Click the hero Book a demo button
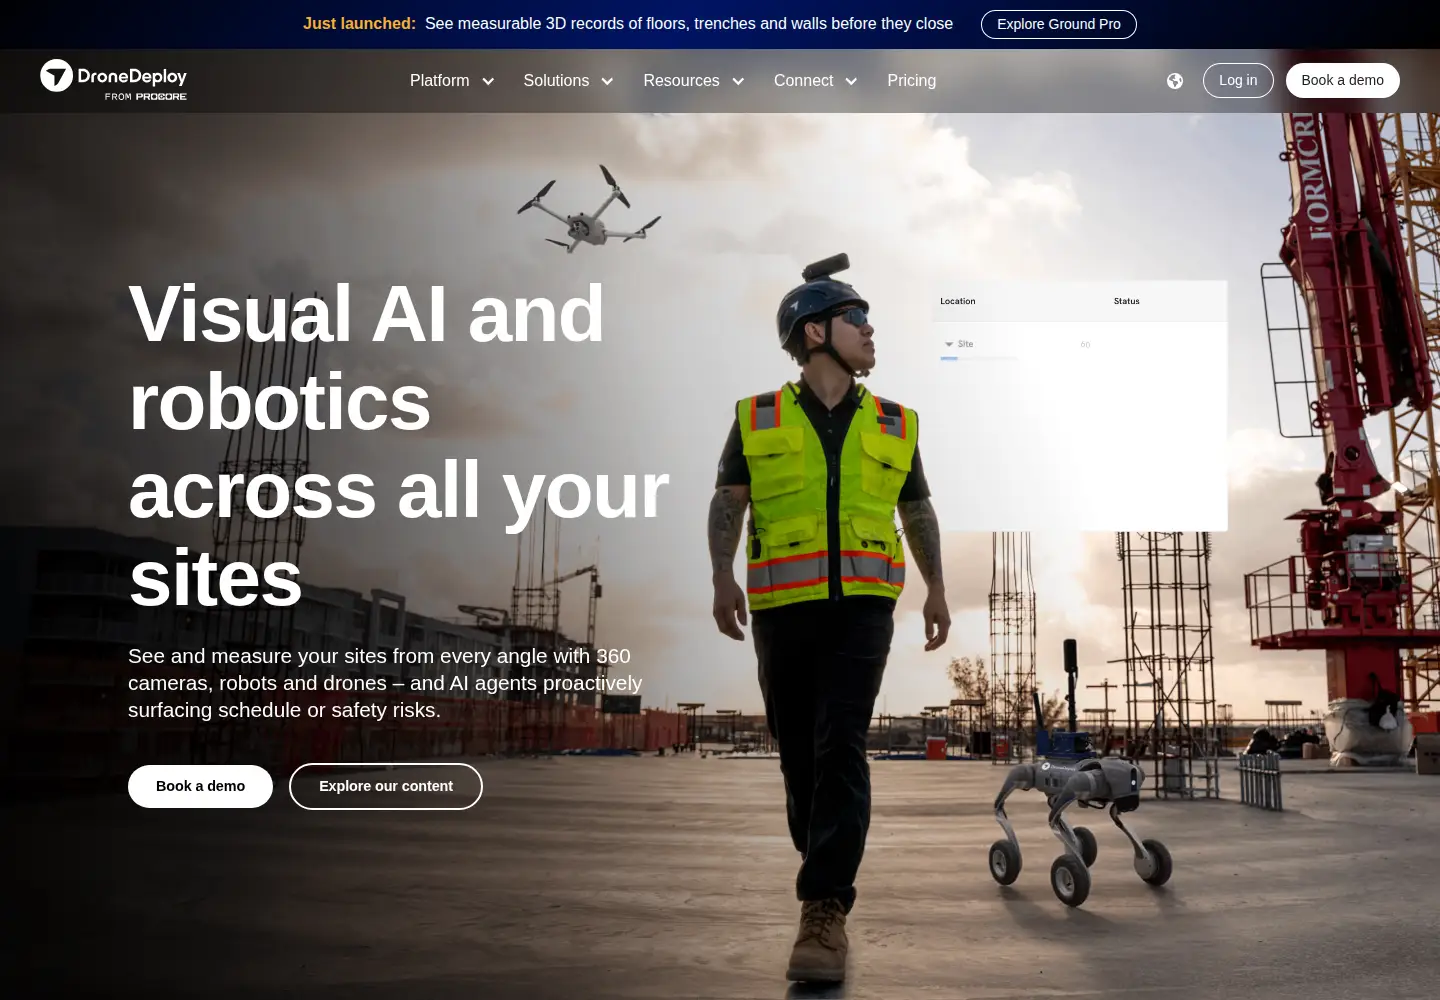 (x=200, y=786)
